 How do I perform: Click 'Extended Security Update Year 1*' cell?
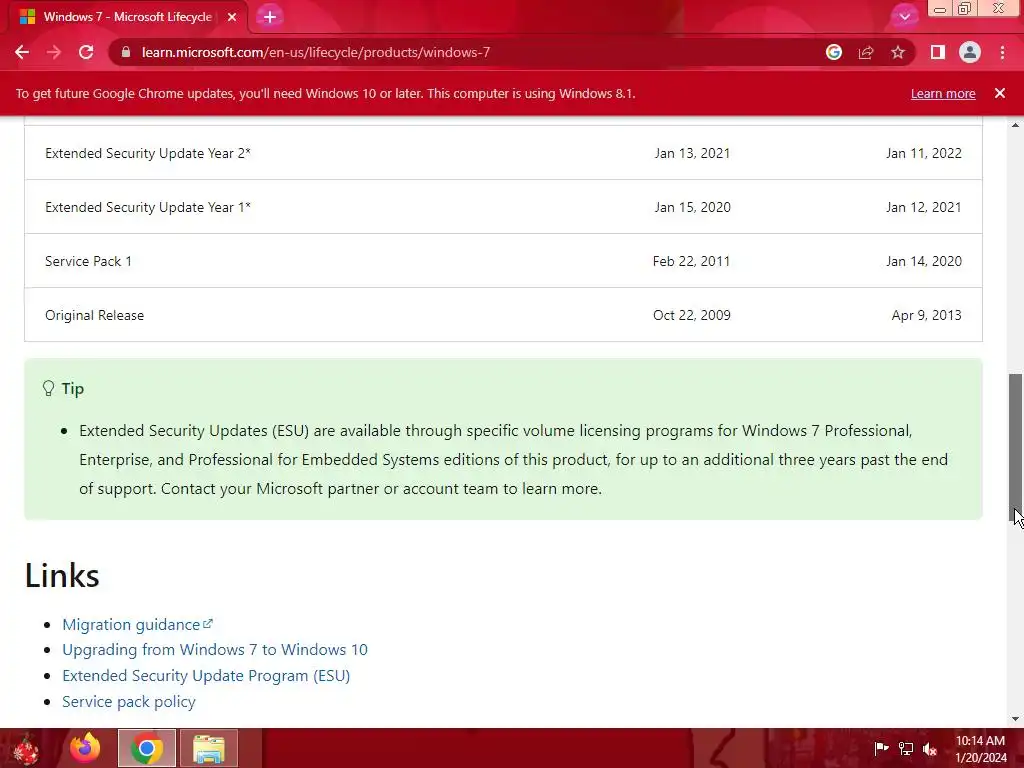point(148,208)
